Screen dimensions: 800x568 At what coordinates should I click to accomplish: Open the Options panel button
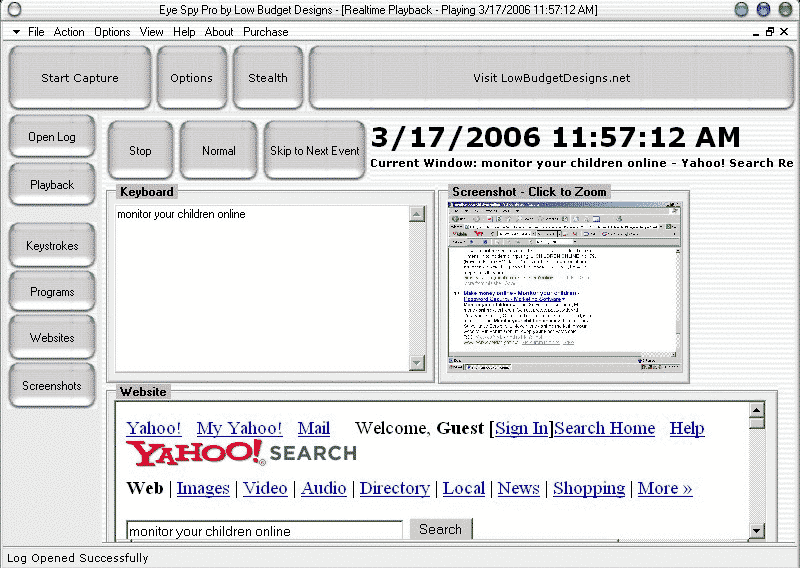click(191, 78)
